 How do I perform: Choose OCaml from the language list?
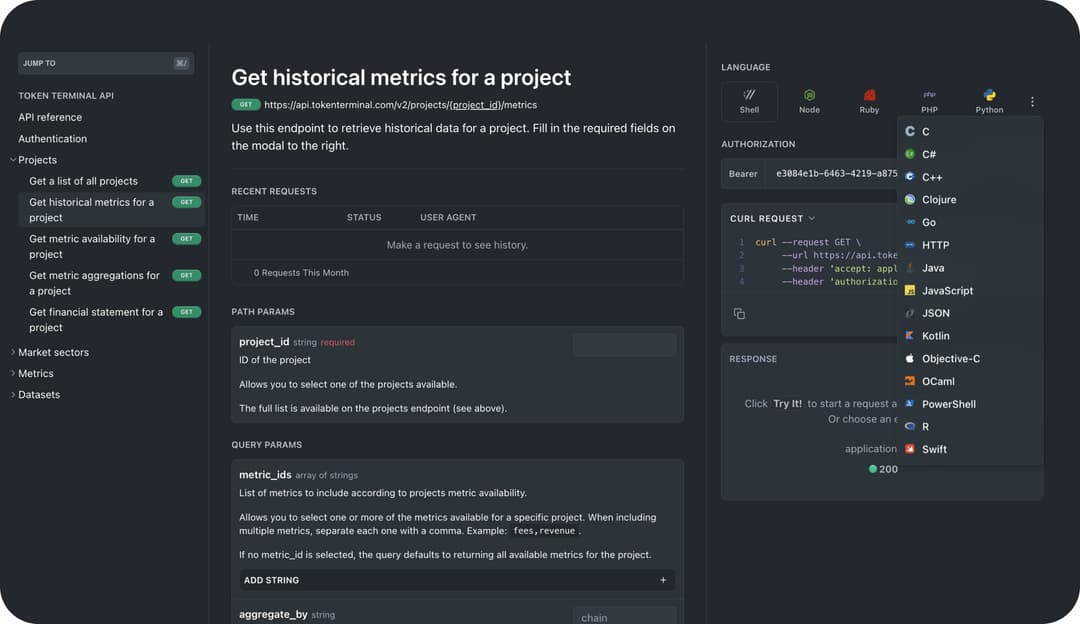click(970, 381)
